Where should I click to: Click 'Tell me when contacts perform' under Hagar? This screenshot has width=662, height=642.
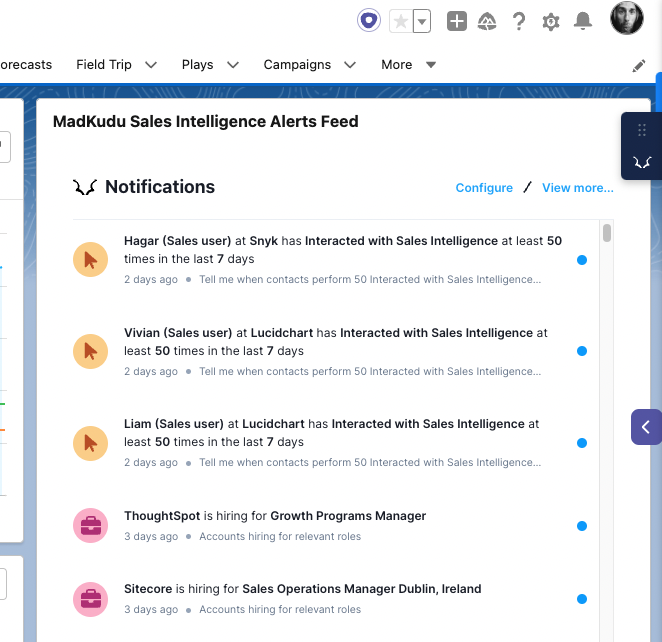click(370, 279)
